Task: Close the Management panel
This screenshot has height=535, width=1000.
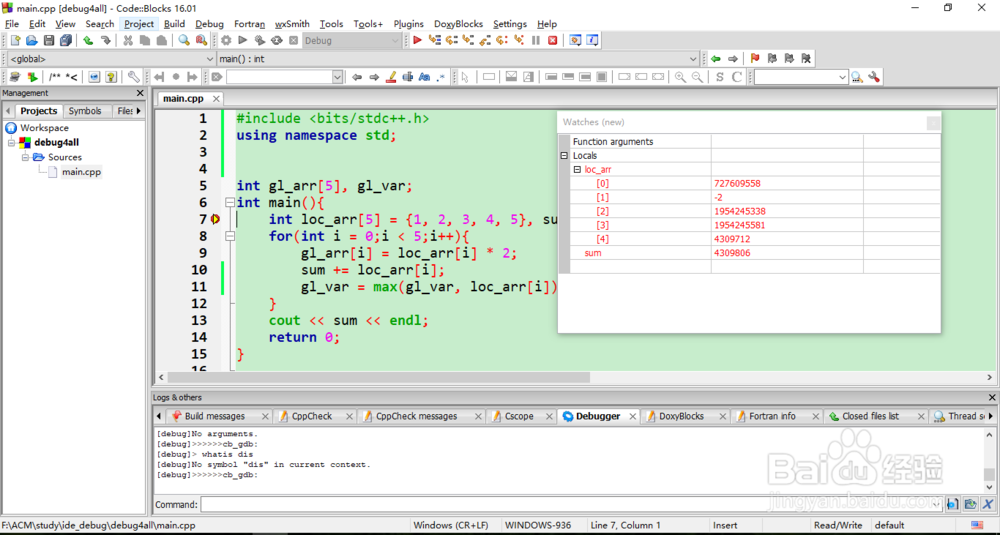Action: (x=140, y=93)
